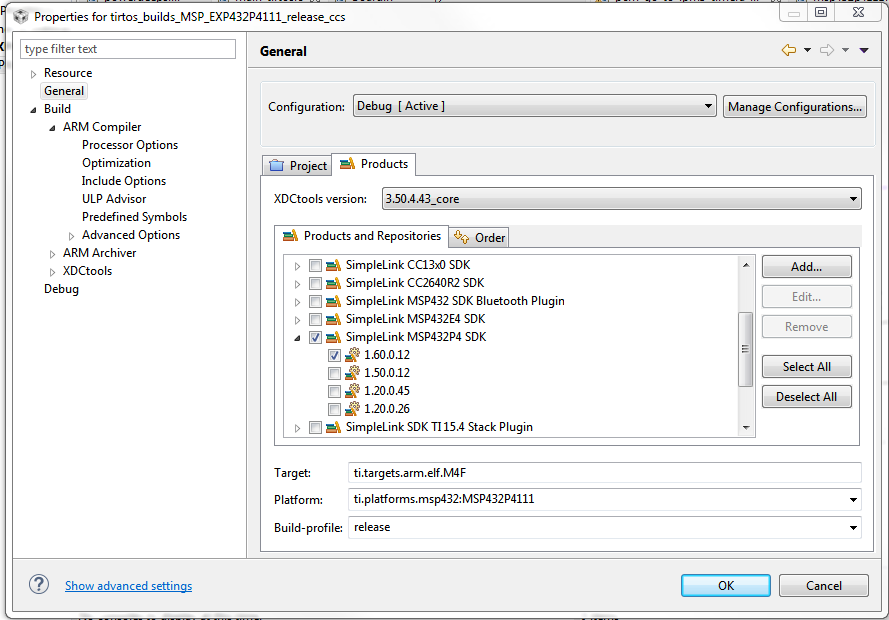Image resolution: width=889 pixels, height=620 pixels.
Task: Open Show advanced settings link
Action: 128,585
